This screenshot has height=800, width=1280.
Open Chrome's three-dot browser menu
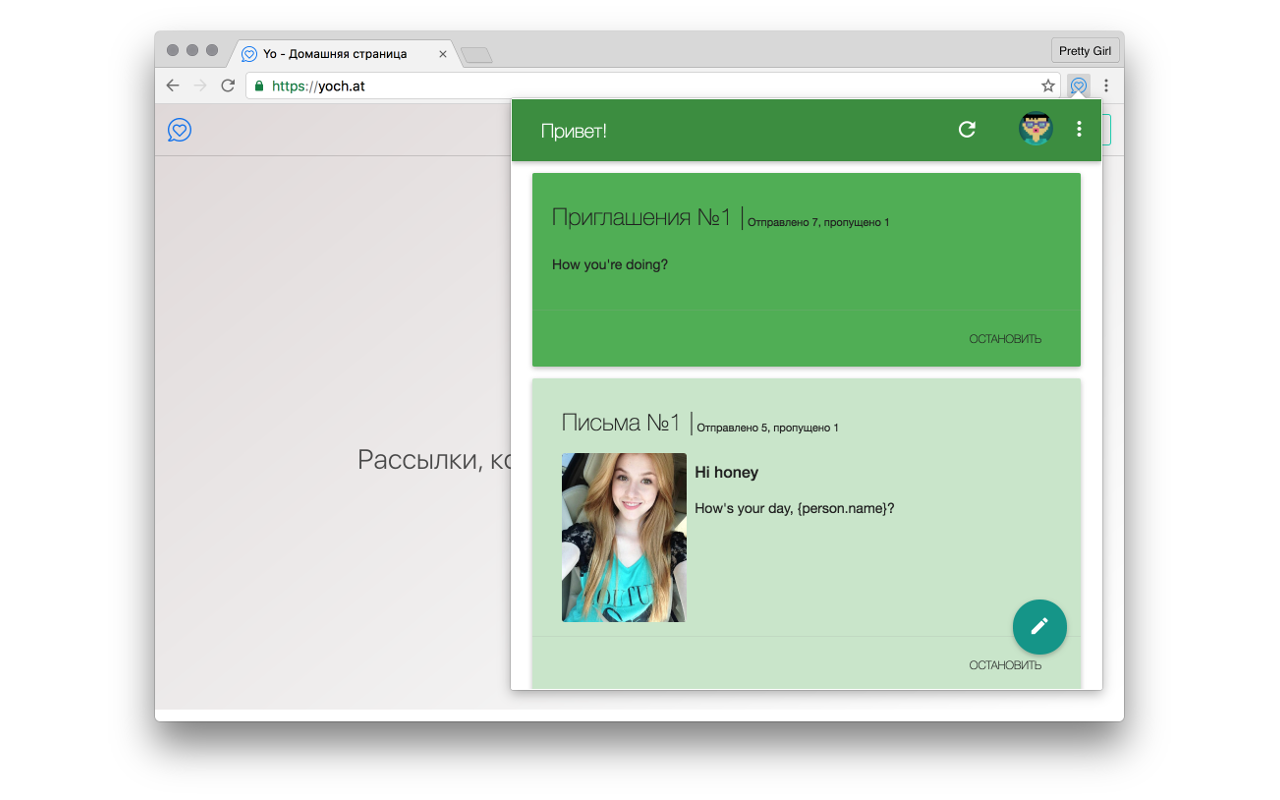(1105, 86)
